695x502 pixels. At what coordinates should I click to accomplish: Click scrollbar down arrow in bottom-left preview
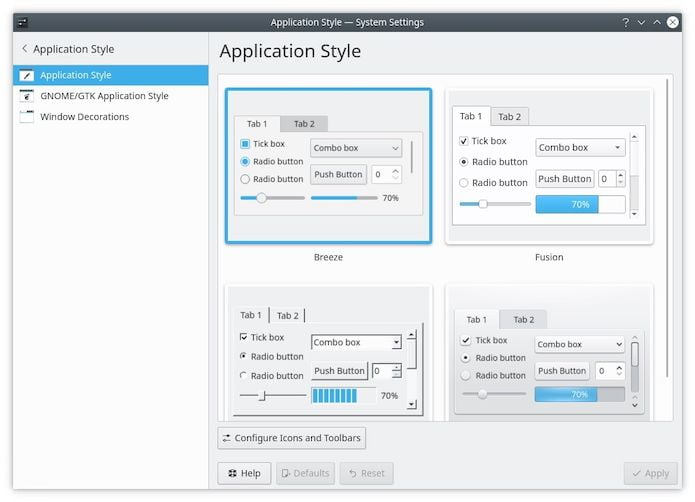click(412, 404)
